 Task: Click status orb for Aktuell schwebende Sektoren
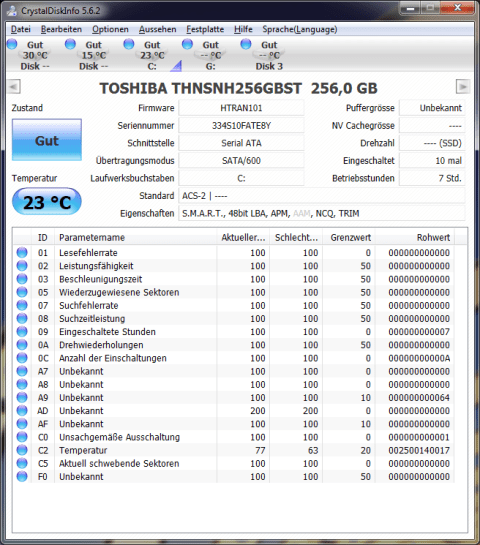(22, 463)
